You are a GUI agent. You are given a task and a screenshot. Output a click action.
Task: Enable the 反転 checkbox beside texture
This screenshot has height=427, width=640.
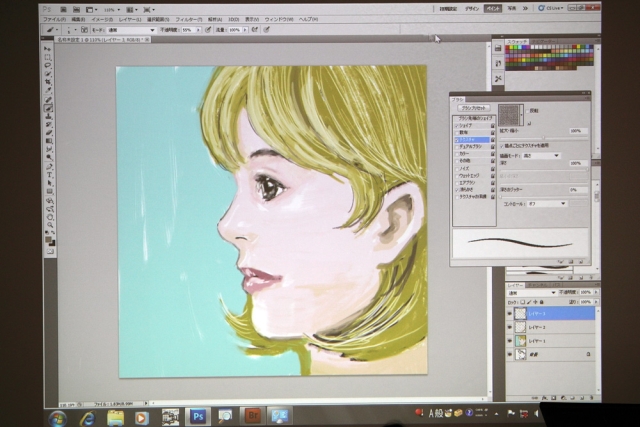pyautogui.click(x=528, y=111)
